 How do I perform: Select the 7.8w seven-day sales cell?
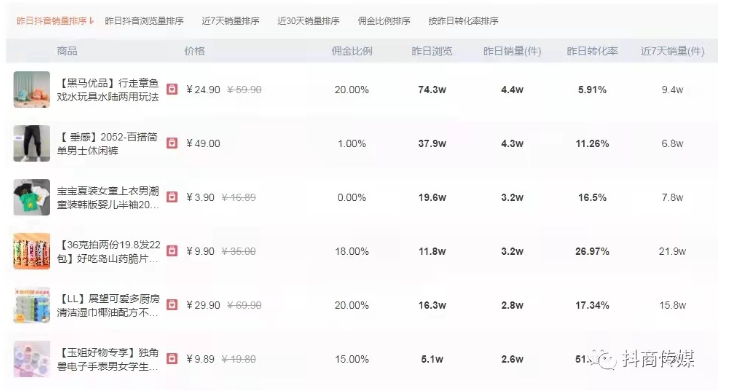672,197
